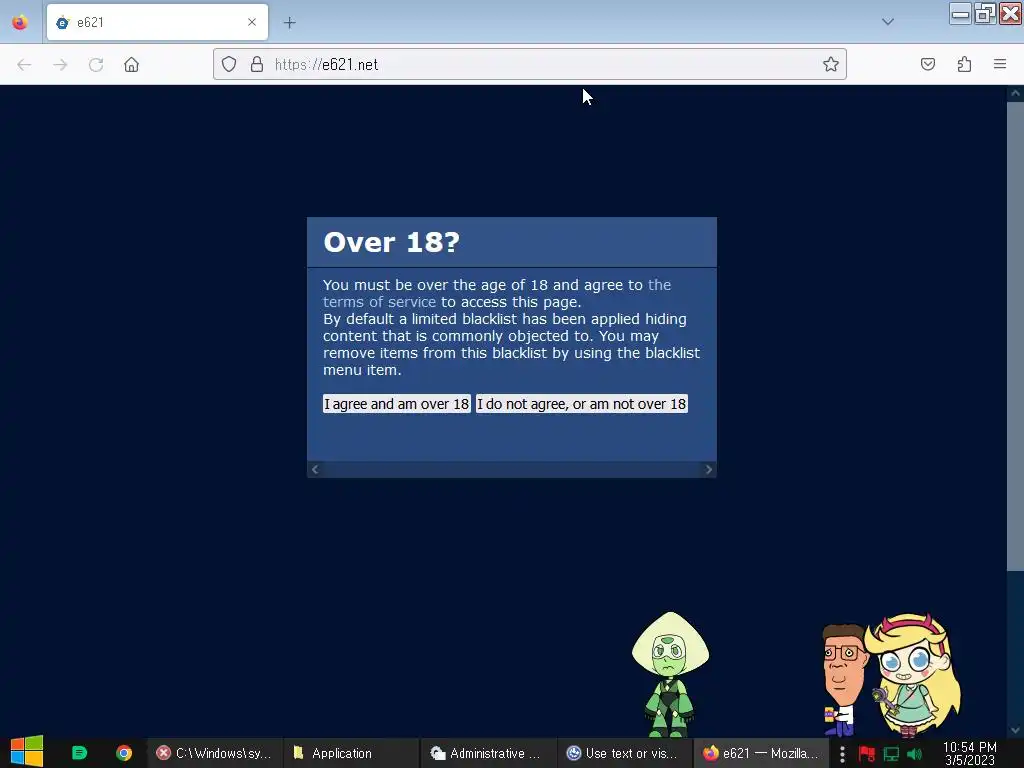
Task: Switch to Application taskbar window
Action: pyautogui.click(x=350, y=753)
